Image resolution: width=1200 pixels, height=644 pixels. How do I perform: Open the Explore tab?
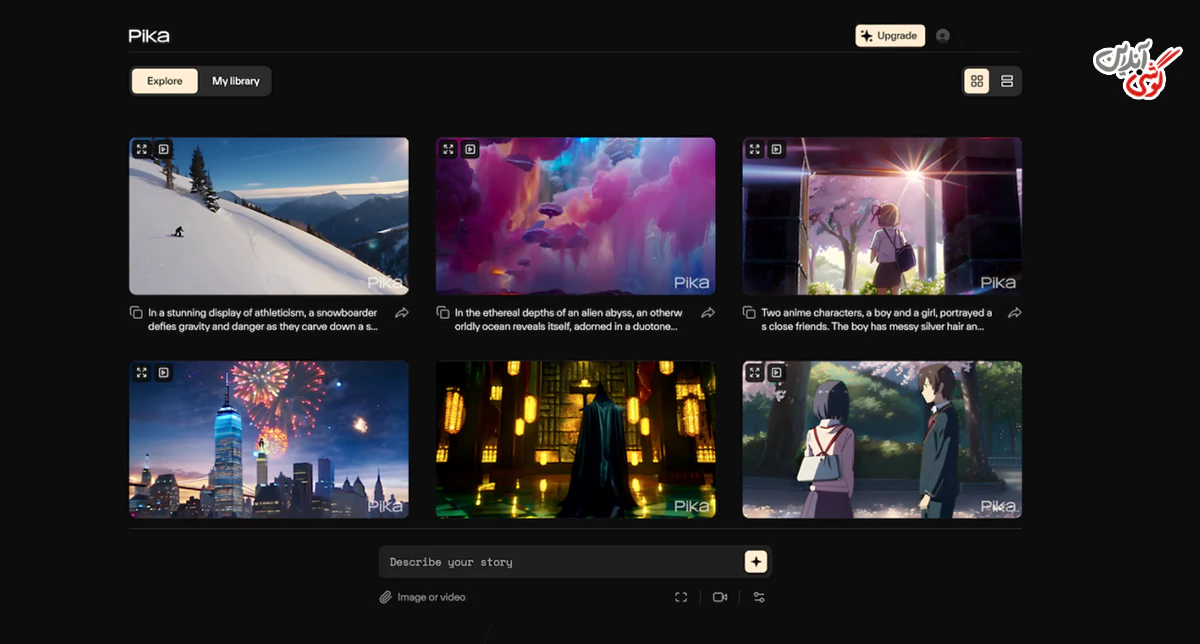[x=165, y=81]
